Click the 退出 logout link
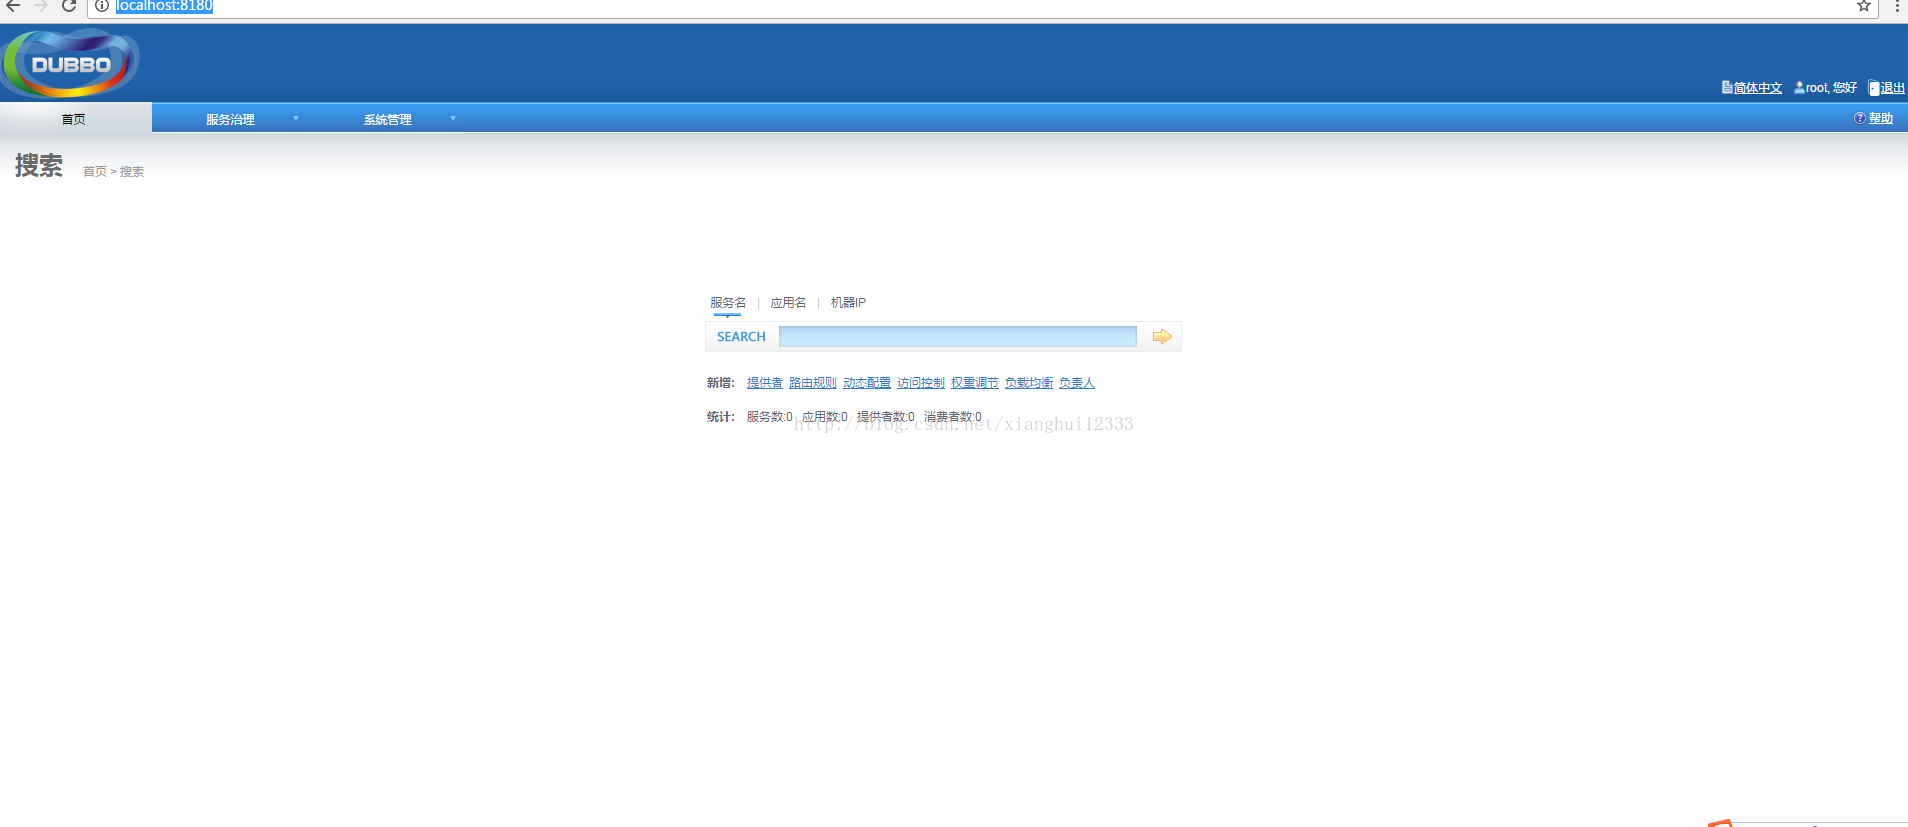1908x827 pixels. (1892, 88)
